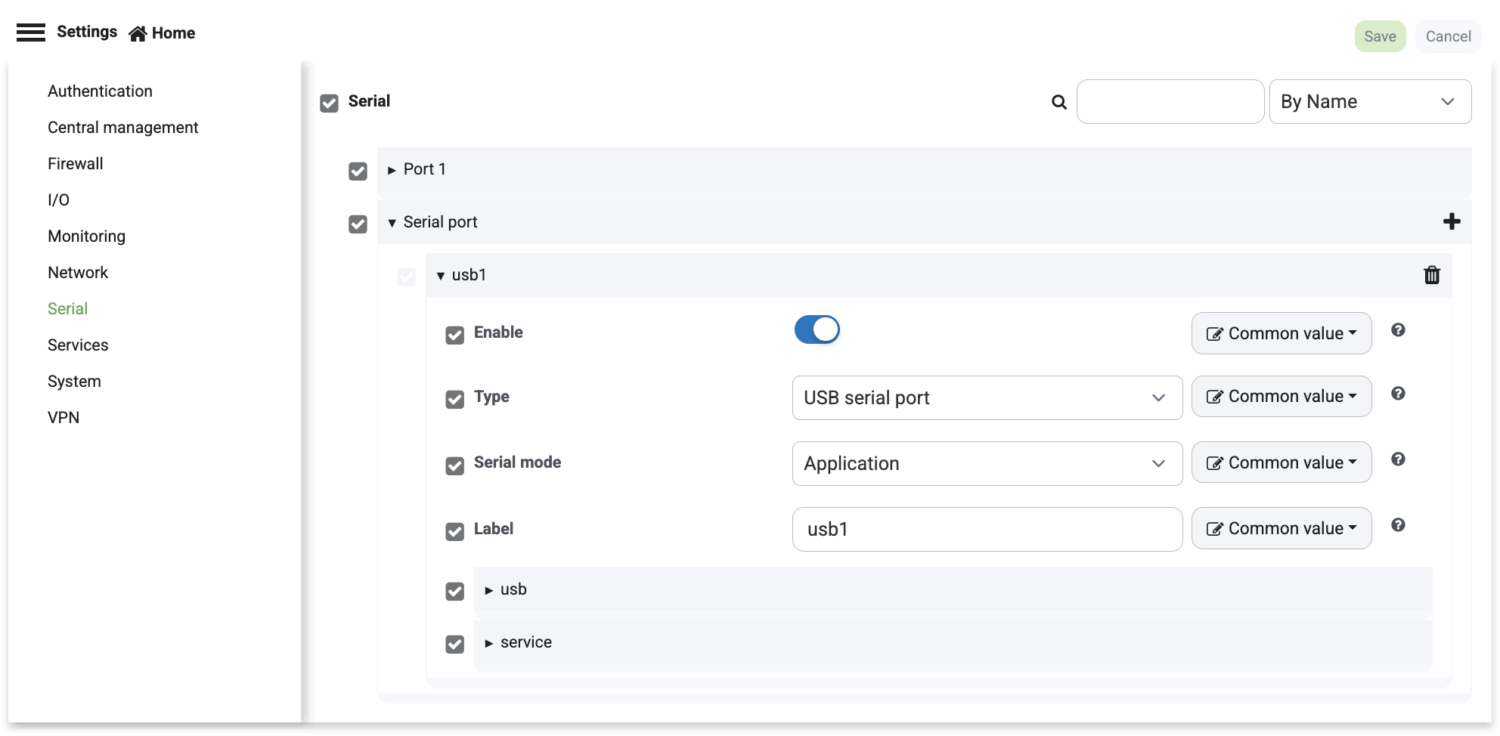The height and width of the screenshot is (736, 1500).
Task: Open the Type dropdown showing USB serial port
Action: (986, 398)
